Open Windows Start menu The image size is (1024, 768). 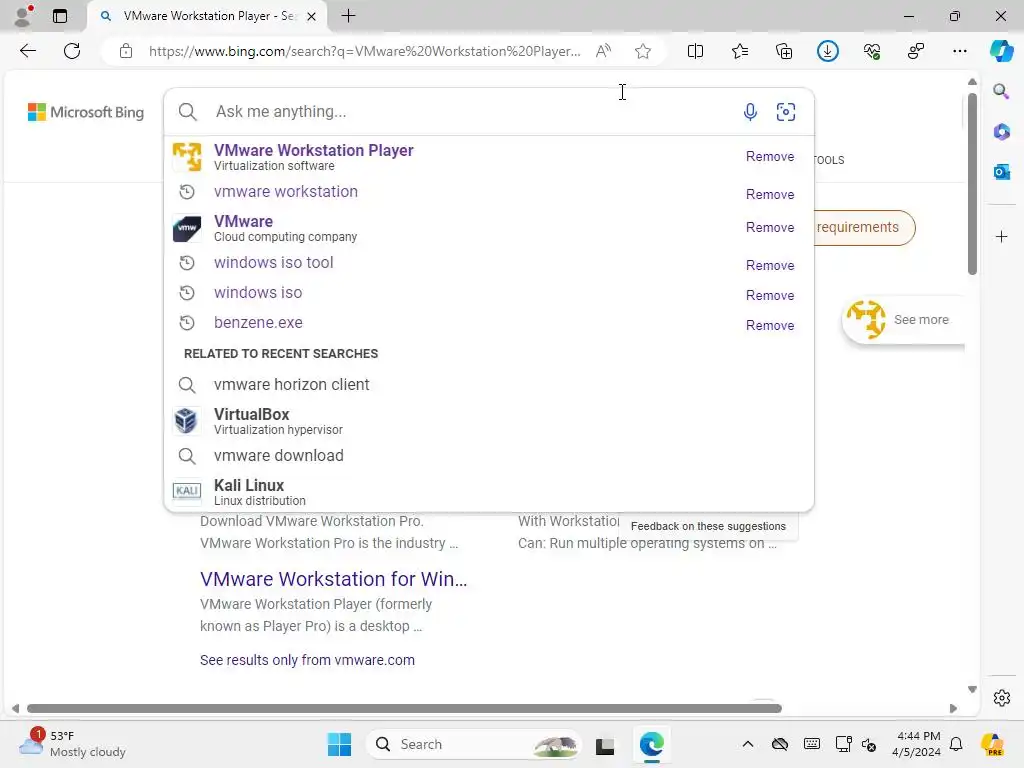tap(339, 744)
